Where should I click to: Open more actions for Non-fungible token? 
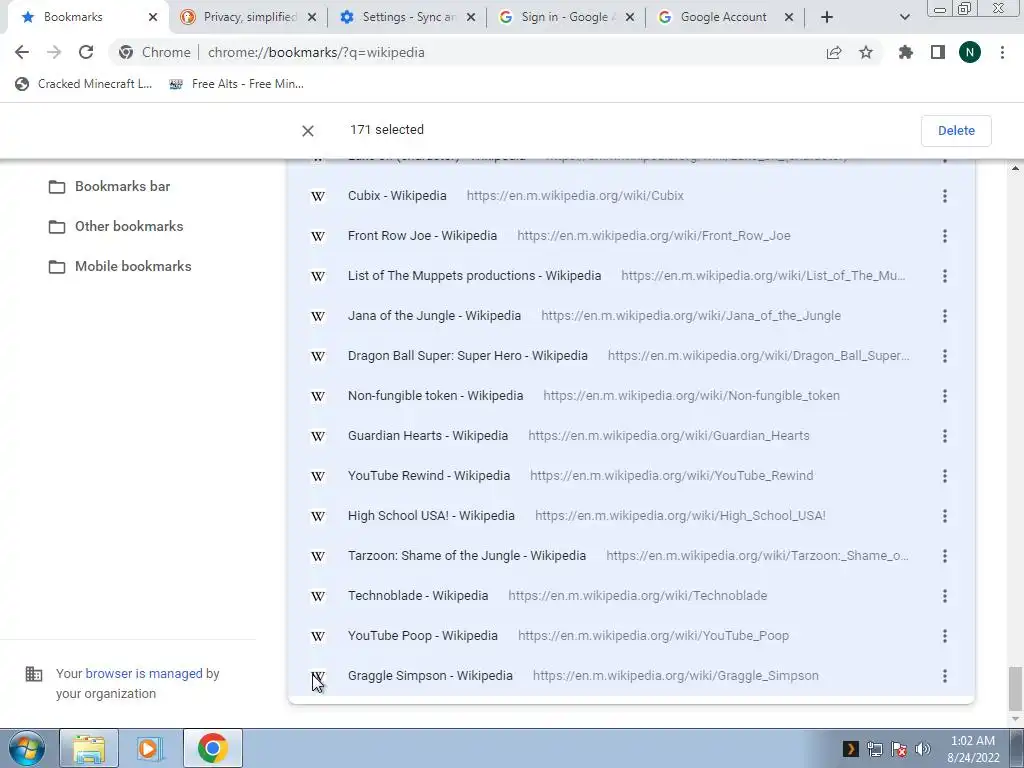[944, 396]
